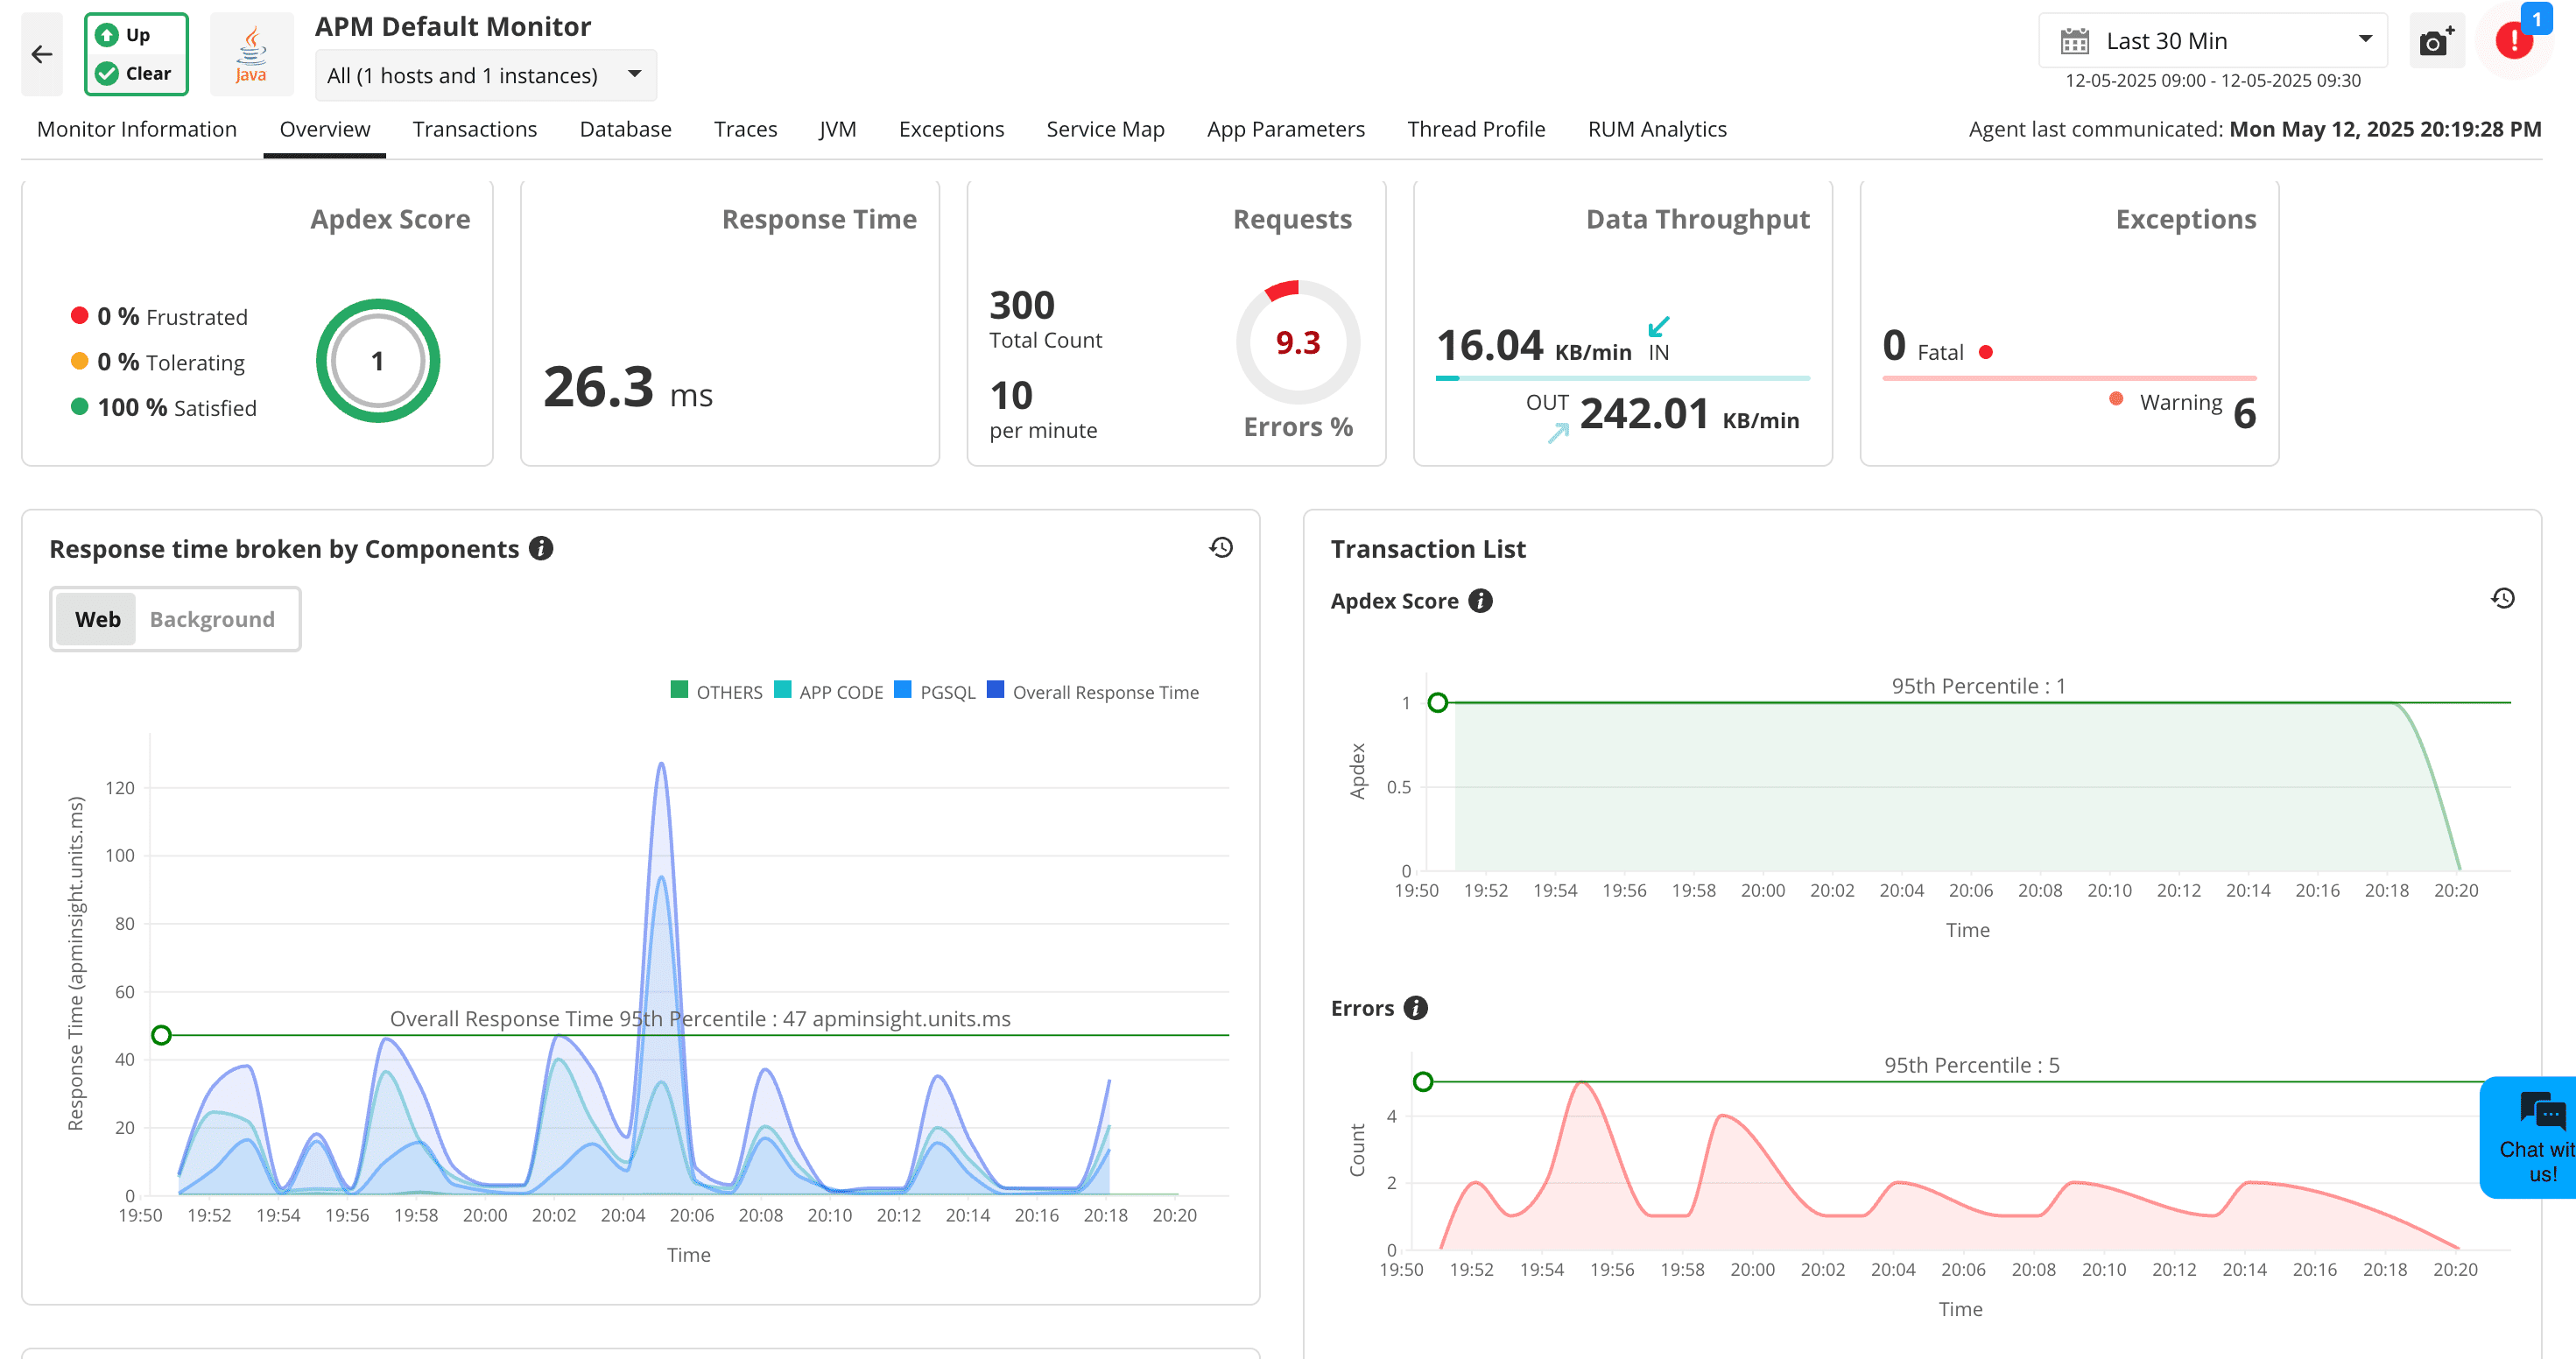The image size is (2576, 1359).
Task: Click info icon next to Errors heading
Action: pyautogui.click(x=1415, y=1008)
